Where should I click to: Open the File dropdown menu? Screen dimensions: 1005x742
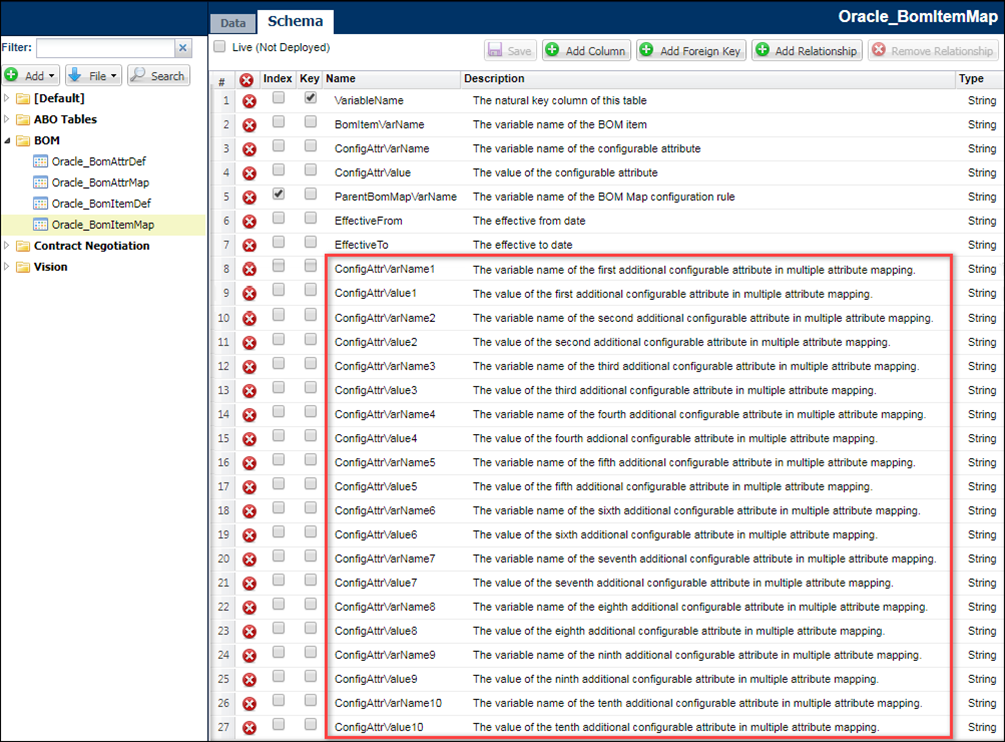pos(92,75)
